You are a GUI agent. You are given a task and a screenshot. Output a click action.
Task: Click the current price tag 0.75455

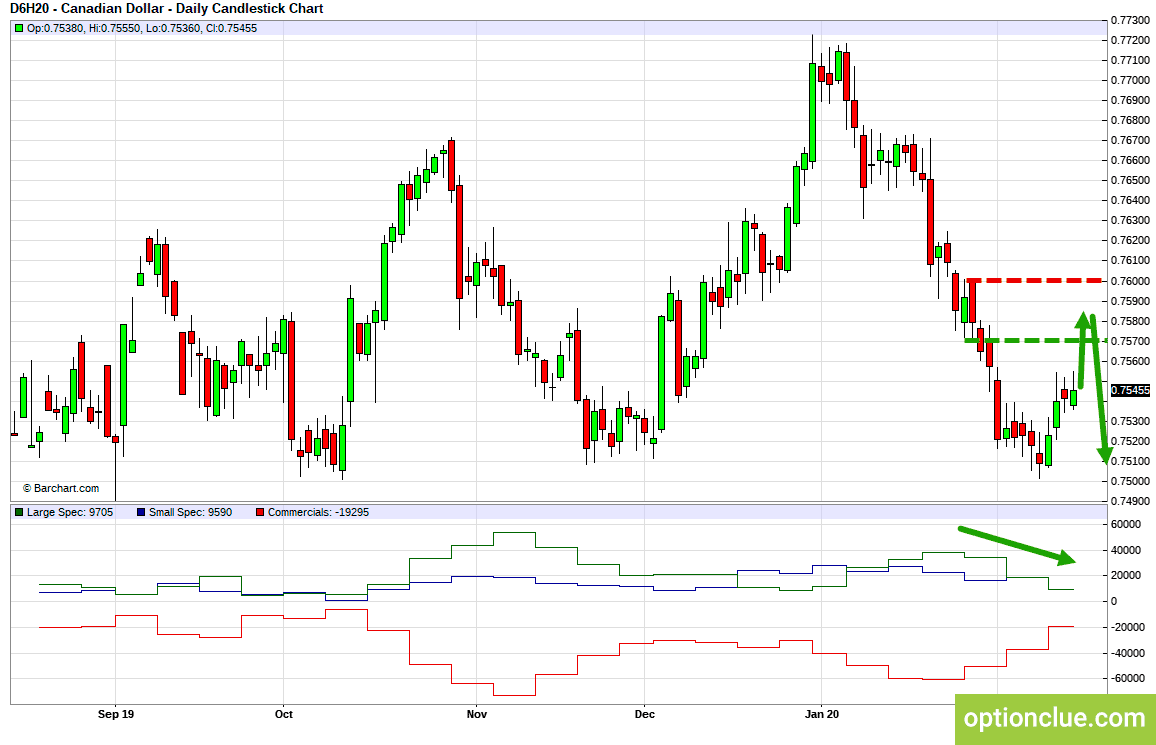click(1130, 390)
